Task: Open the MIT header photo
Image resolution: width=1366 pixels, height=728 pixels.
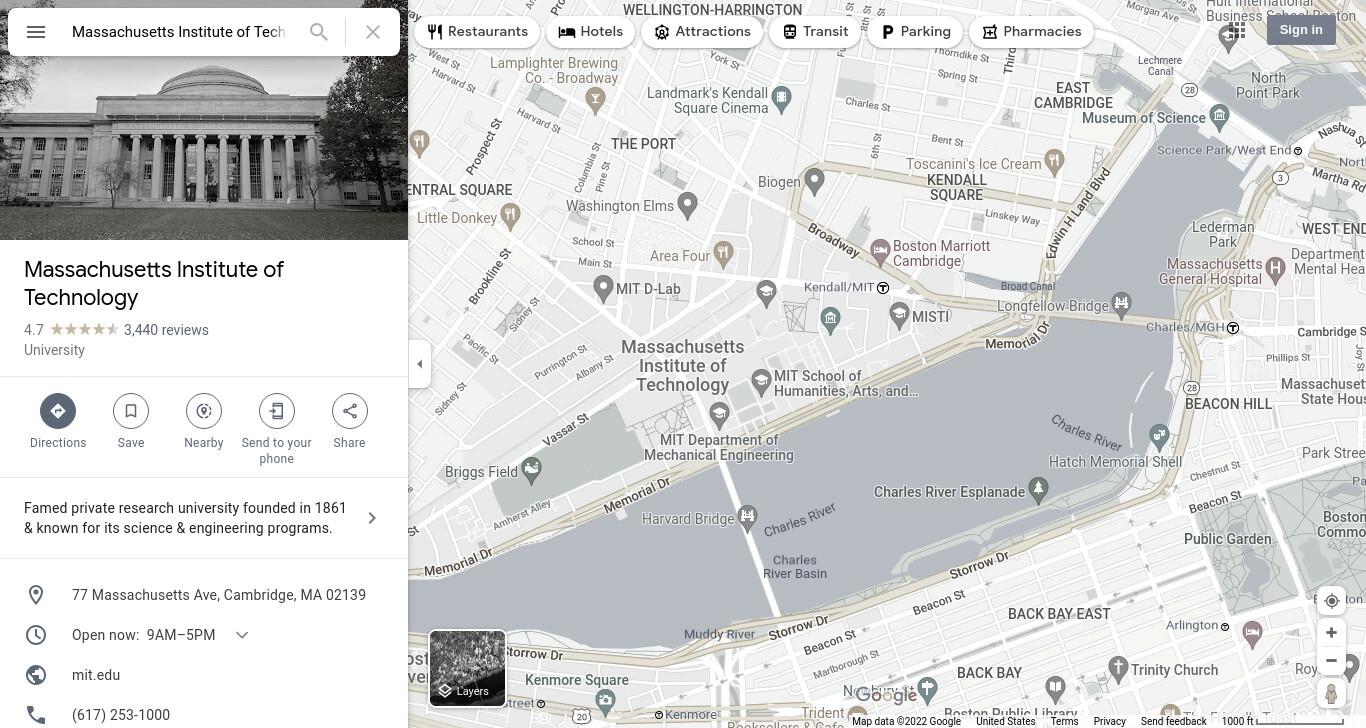Action: (204, 120)
